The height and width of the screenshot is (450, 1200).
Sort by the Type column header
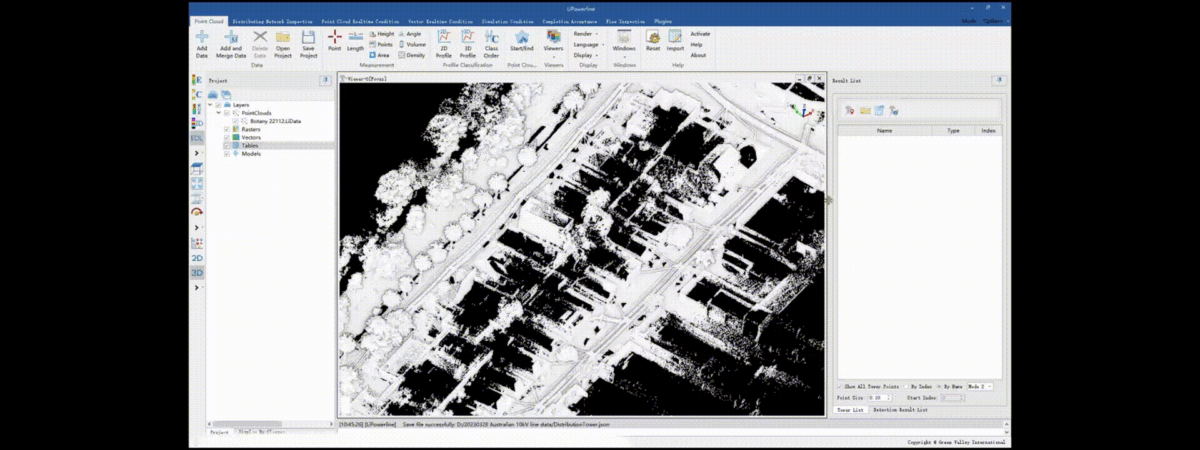tap(953, 130)
